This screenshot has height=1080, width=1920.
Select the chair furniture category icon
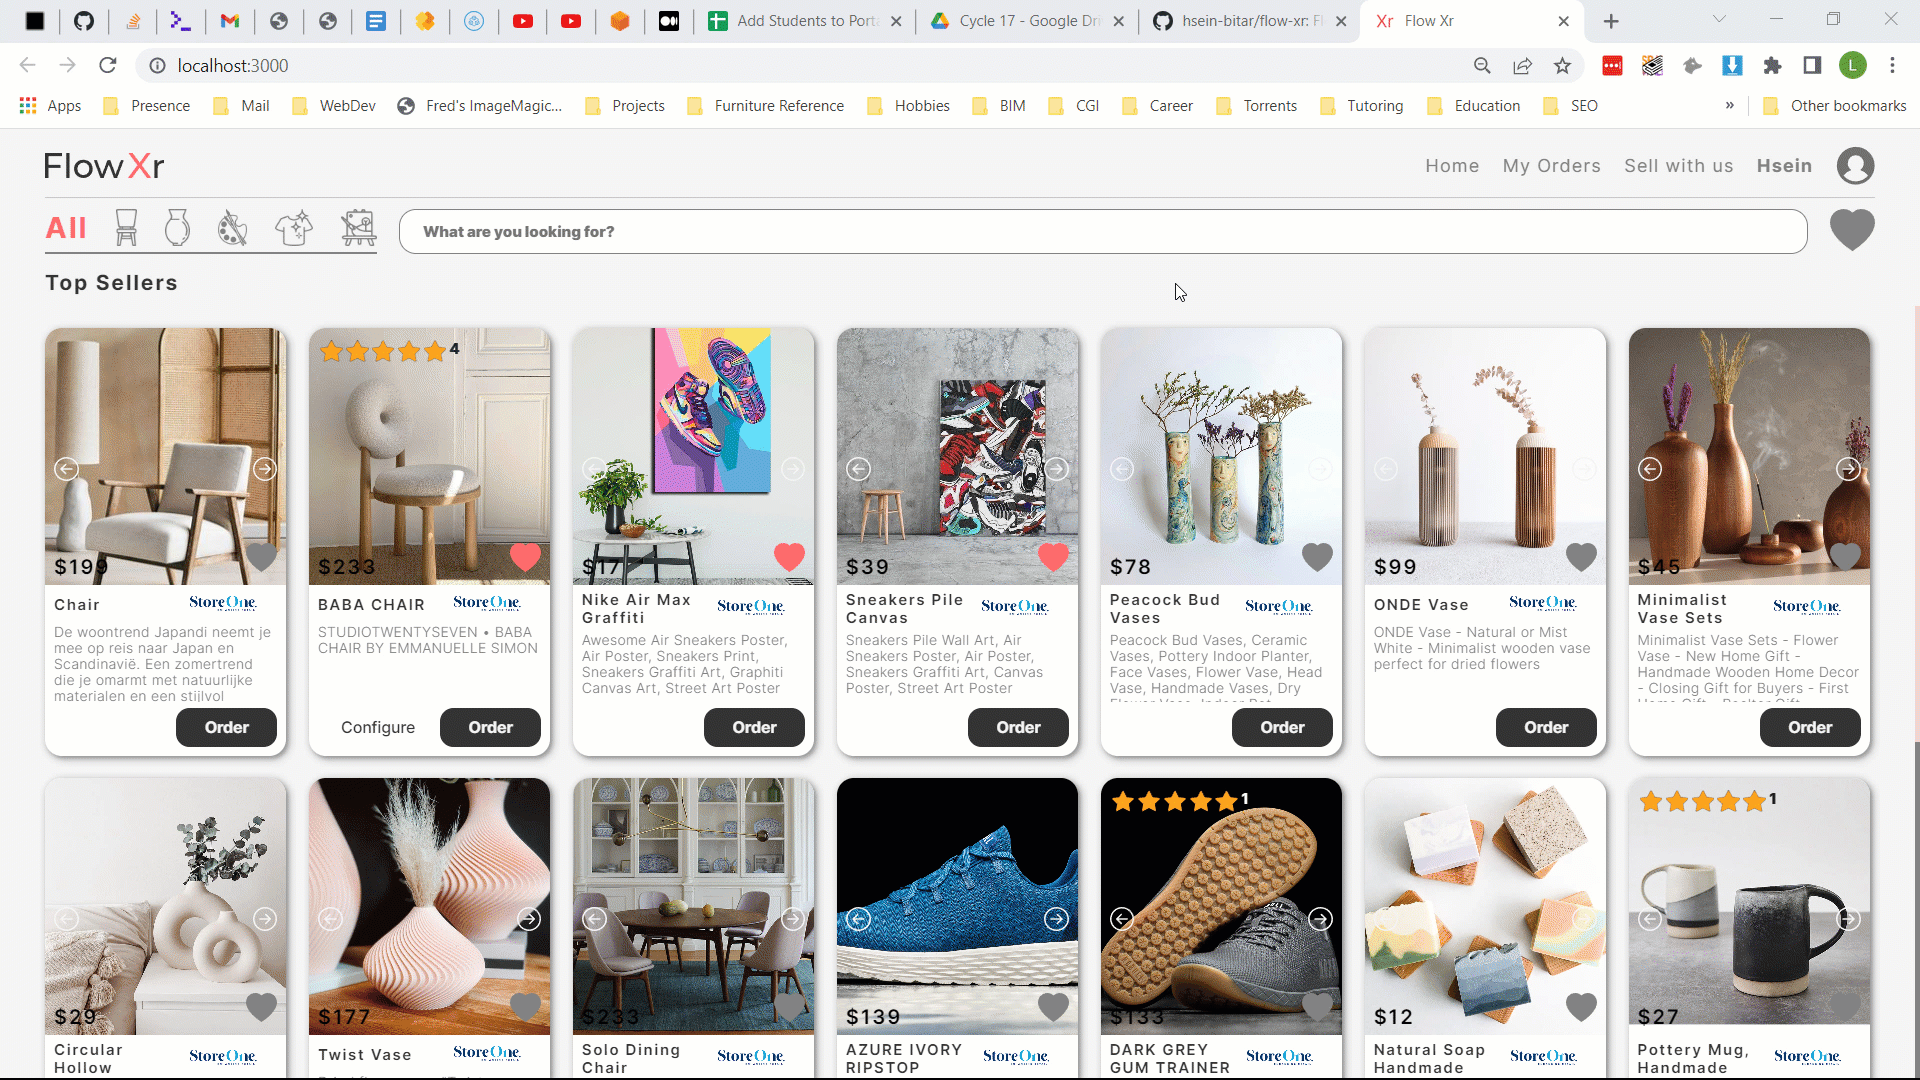(126, 228)
